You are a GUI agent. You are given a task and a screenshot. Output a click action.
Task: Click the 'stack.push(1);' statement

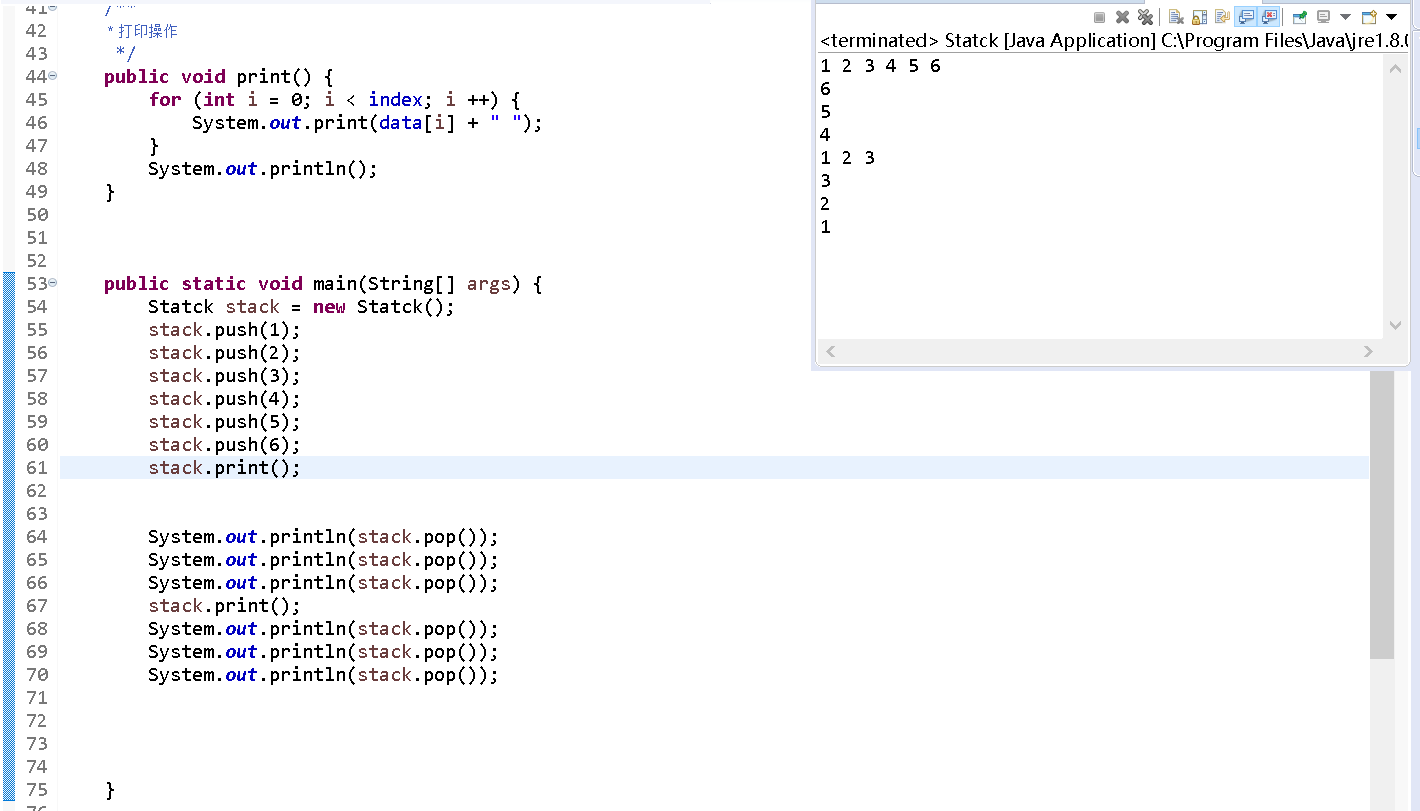(x=224, y=330)
